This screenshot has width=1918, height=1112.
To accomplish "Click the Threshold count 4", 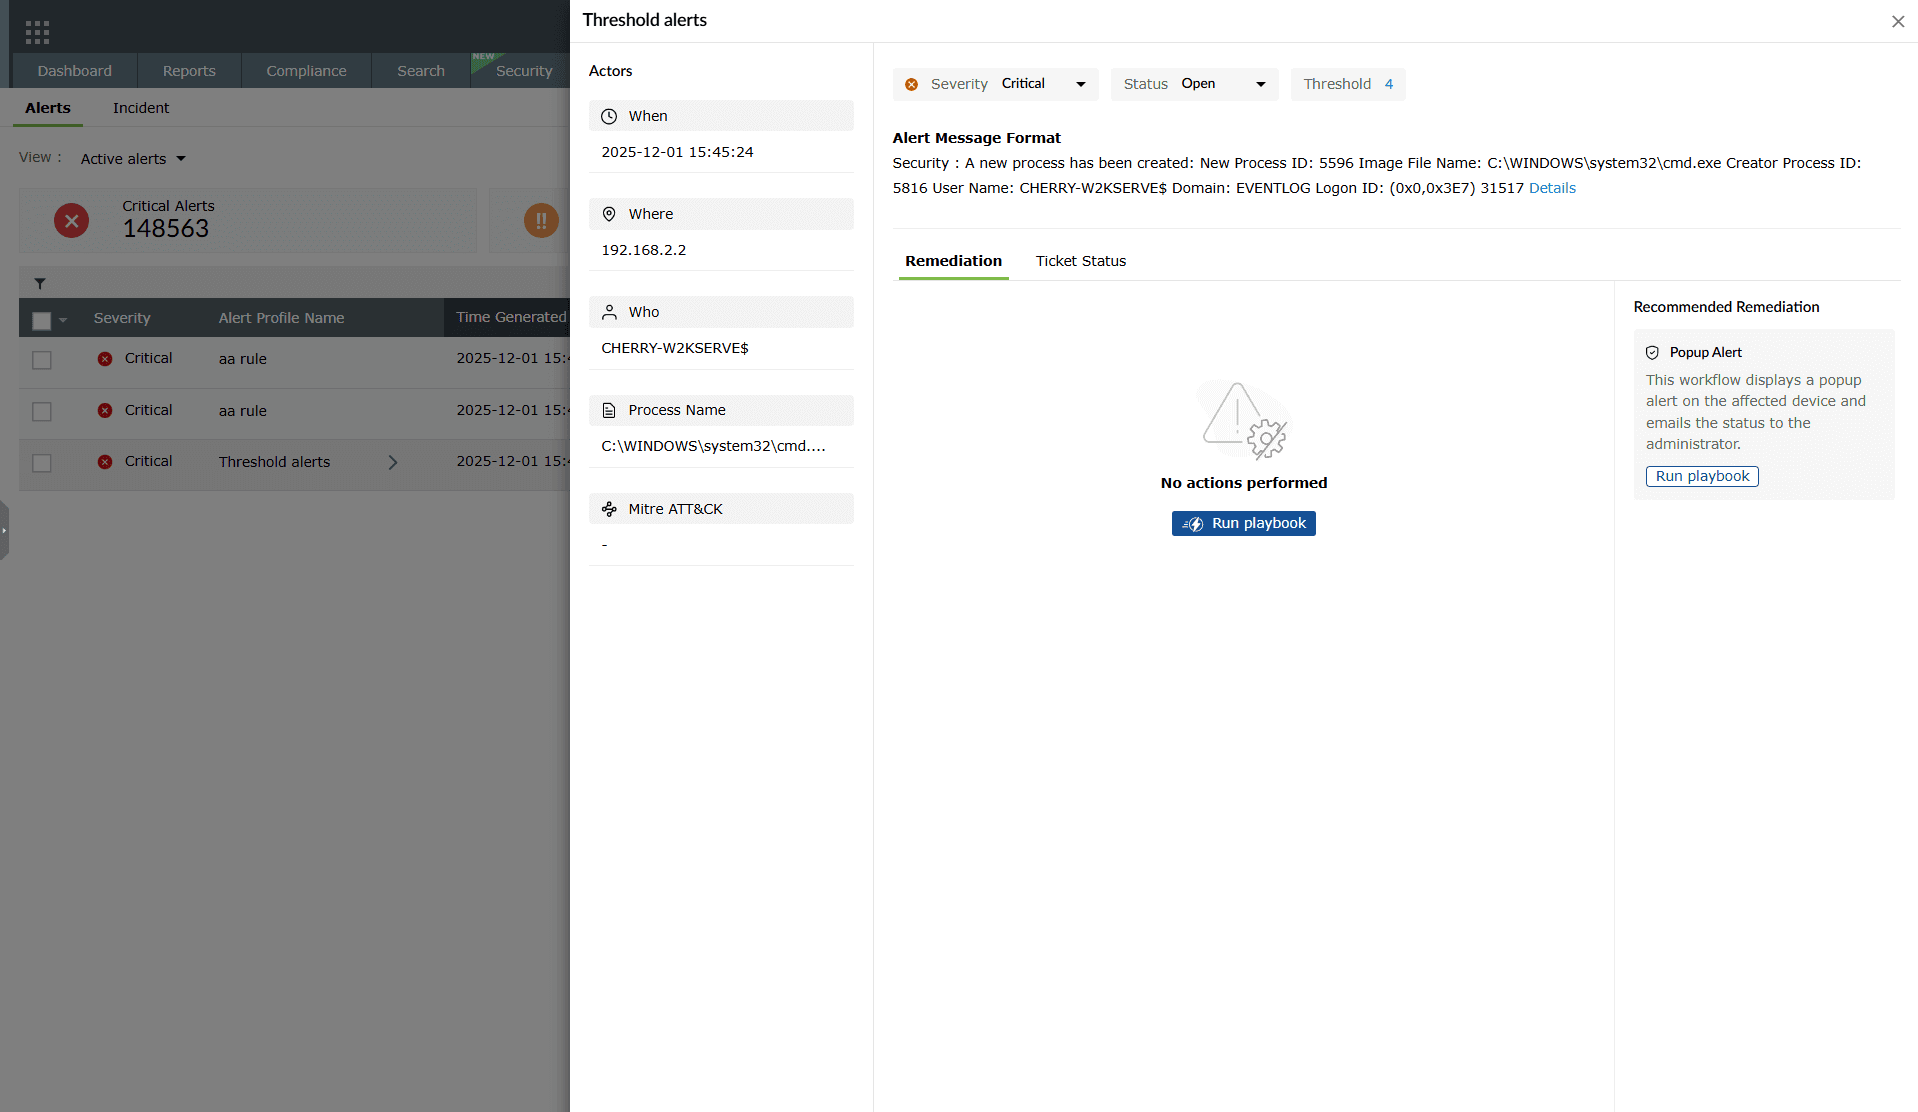I will pyautogui.click(x=1388, y=84).
